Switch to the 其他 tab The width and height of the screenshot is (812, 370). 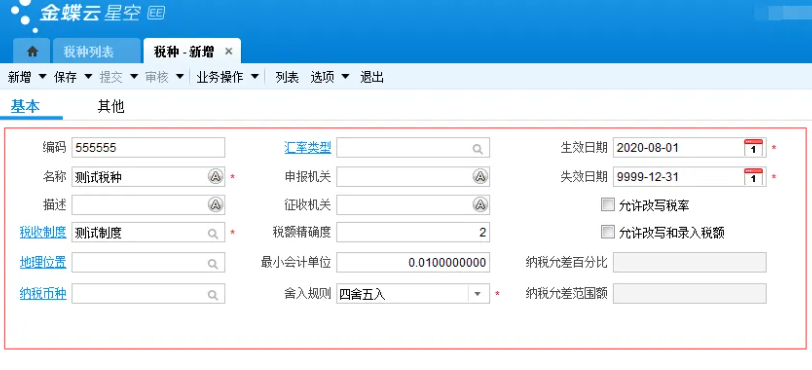pos(111,106)
